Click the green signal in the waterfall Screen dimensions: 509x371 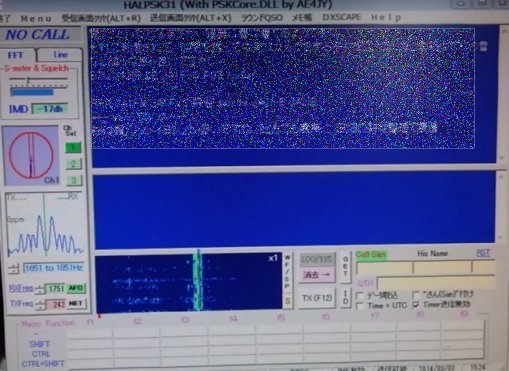198,282
